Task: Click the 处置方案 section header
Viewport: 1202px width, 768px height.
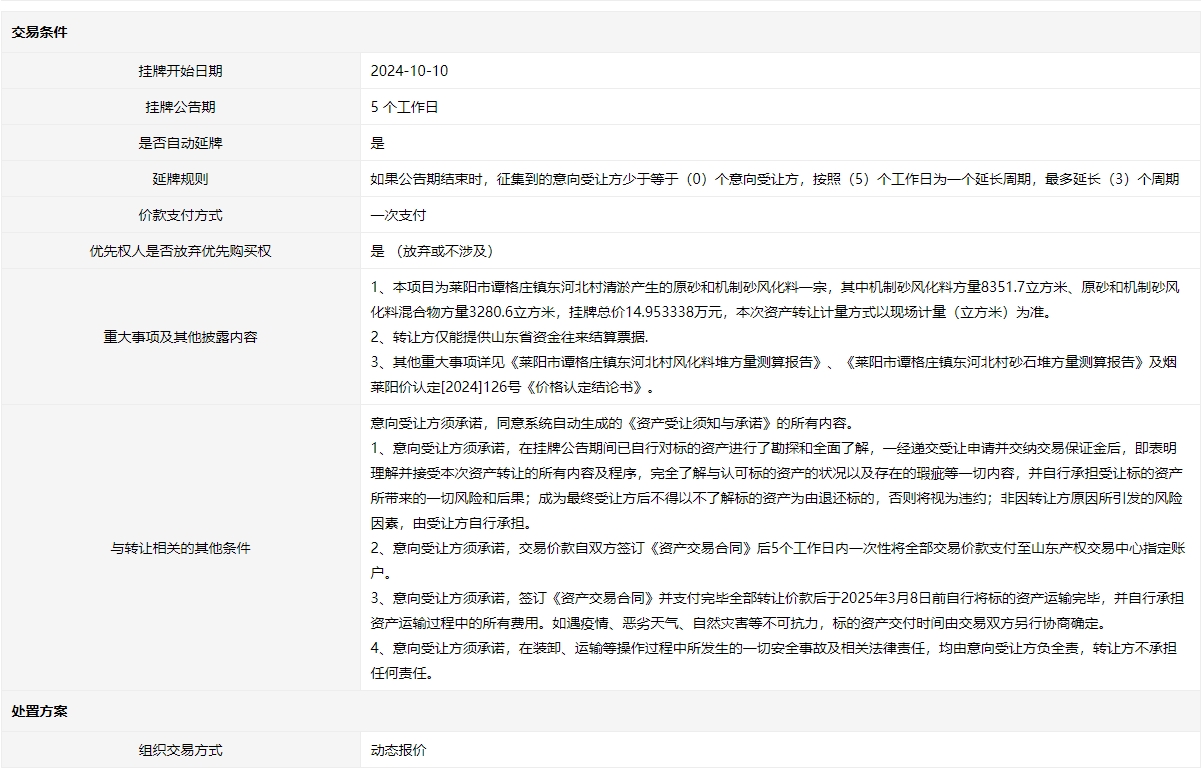Action: 40,711
